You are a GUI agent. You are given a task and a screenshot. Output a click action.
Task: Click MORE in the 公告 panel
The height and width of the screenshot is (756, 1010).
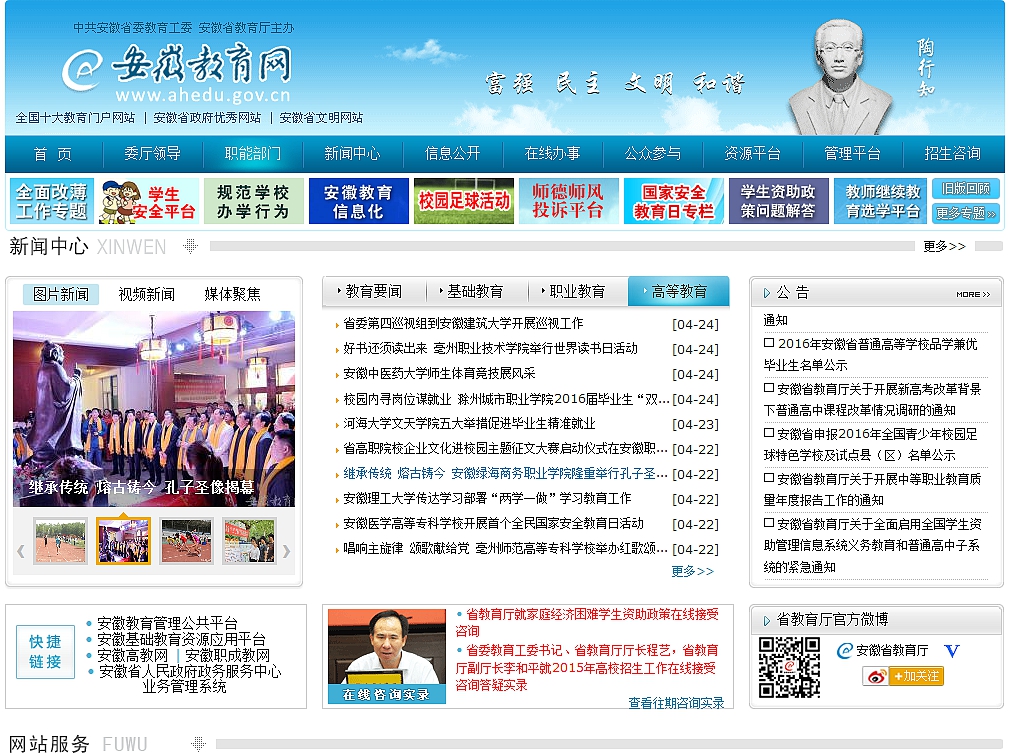(972, 294)
